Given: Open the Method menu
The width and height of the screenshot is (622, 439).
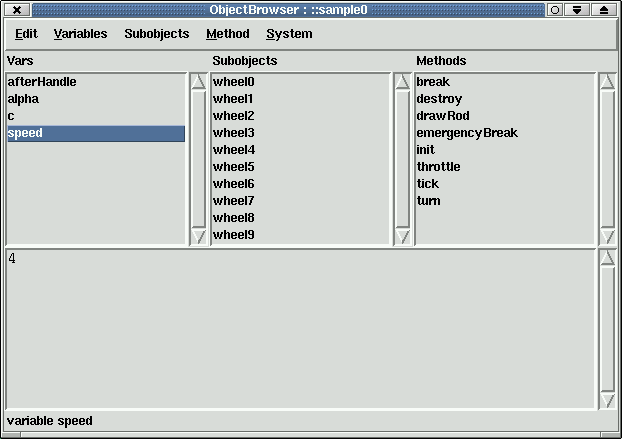Looking at the screenshot, I should tap(227, 34).
